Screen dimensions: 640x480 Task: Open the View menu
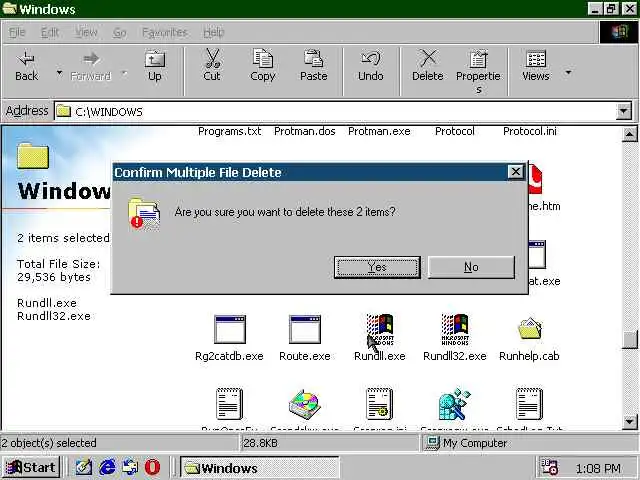pos(86,32)
